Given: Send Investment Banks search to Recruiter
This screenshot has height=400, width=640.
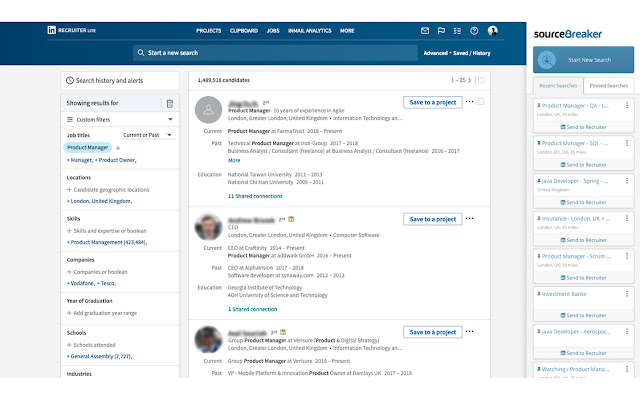Looking at the screenshot, I should point(583,316).
